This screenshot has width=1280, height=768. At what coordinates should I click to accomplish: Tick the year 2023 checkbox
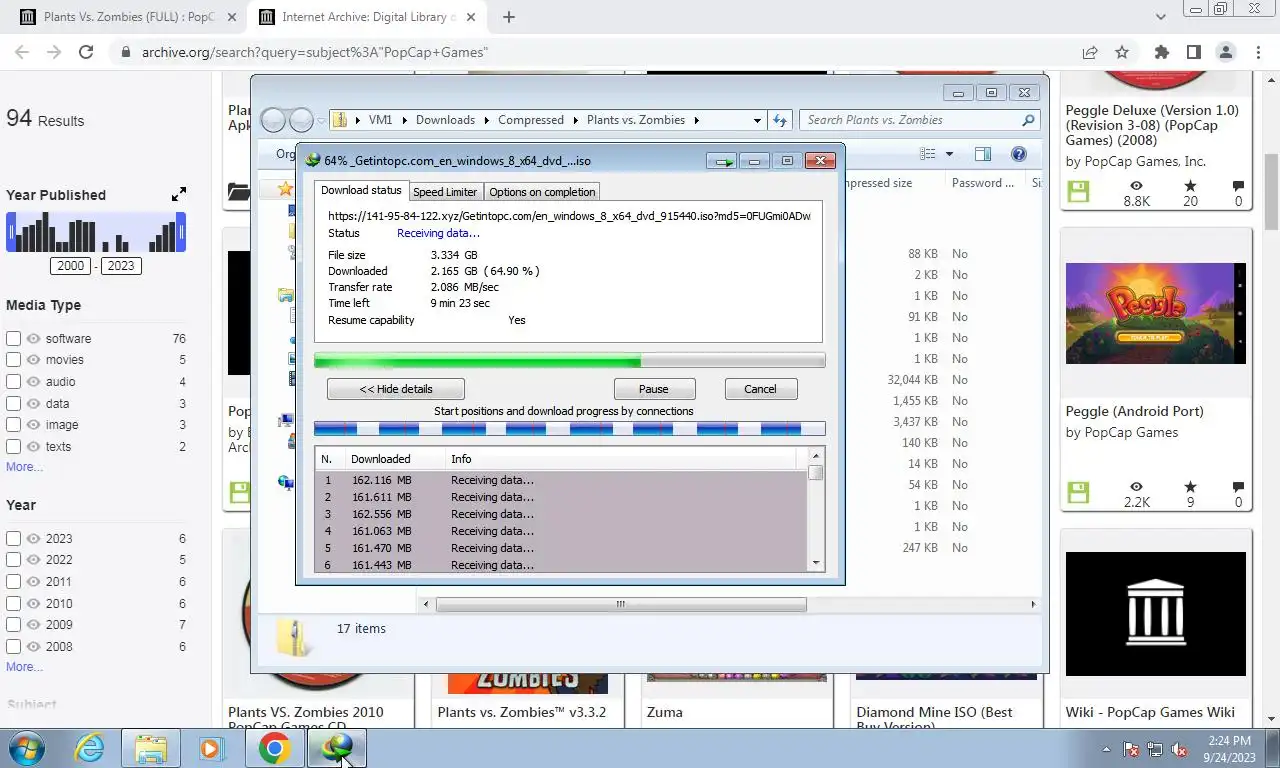(x=13, y=538)
